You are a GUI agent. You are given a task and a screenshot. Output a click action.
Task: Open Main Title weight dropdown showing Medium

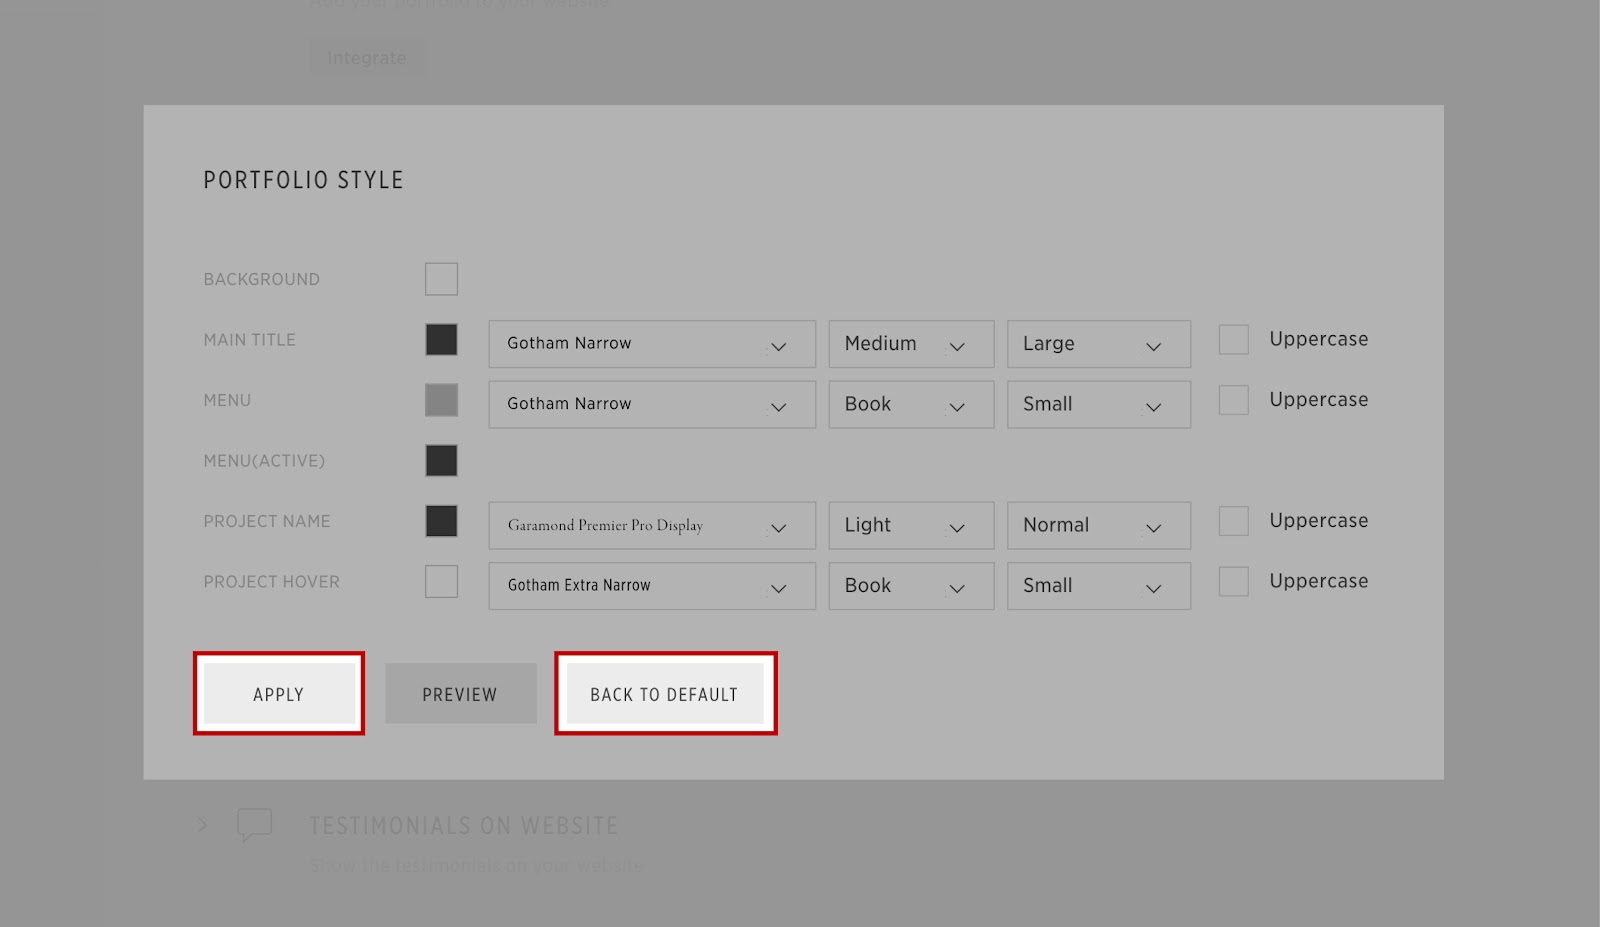[x=911, y=344]
